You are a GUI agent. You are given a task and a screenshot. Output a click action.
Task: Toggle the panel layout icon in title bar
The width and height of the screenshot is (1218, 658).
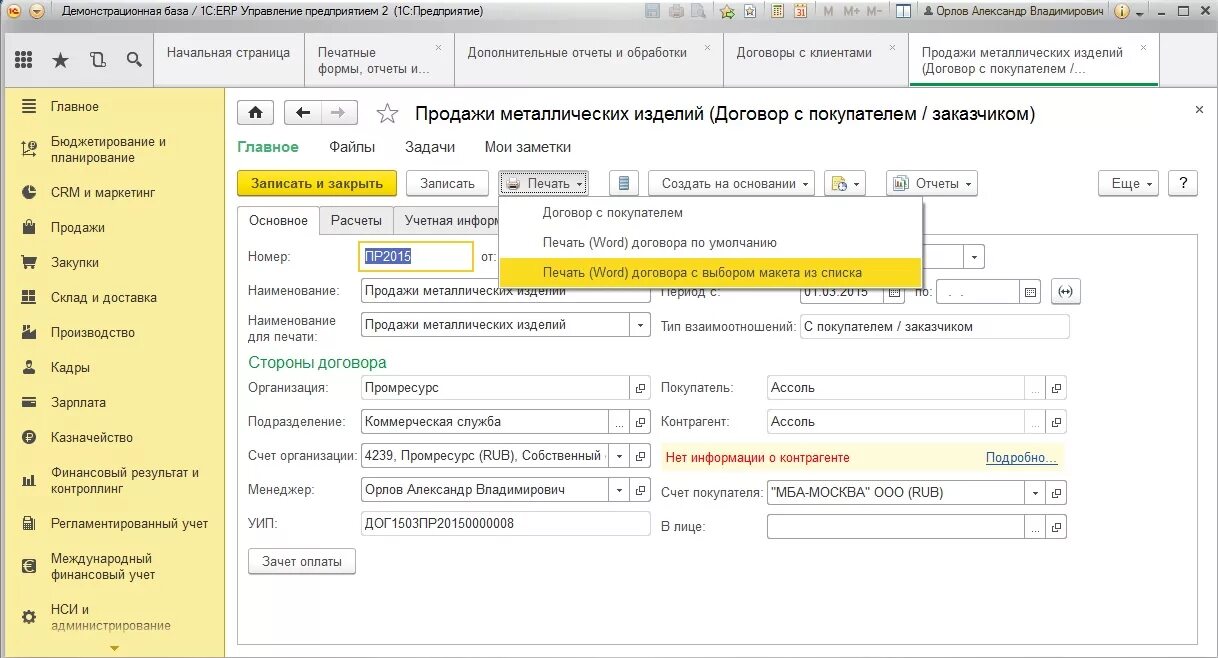tap(903, 12)
